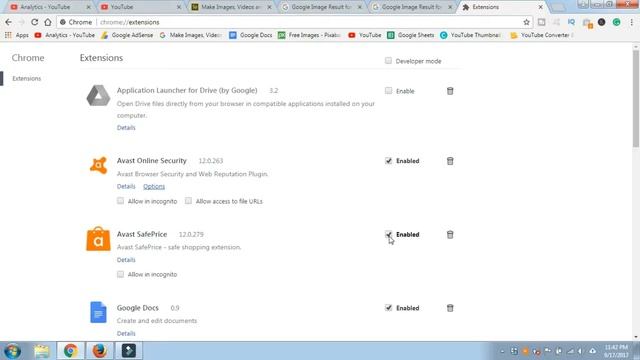This screenshot has height=360, width=640.
Task: Launch Firefox from the taskbar
Action: click(99, 351)
